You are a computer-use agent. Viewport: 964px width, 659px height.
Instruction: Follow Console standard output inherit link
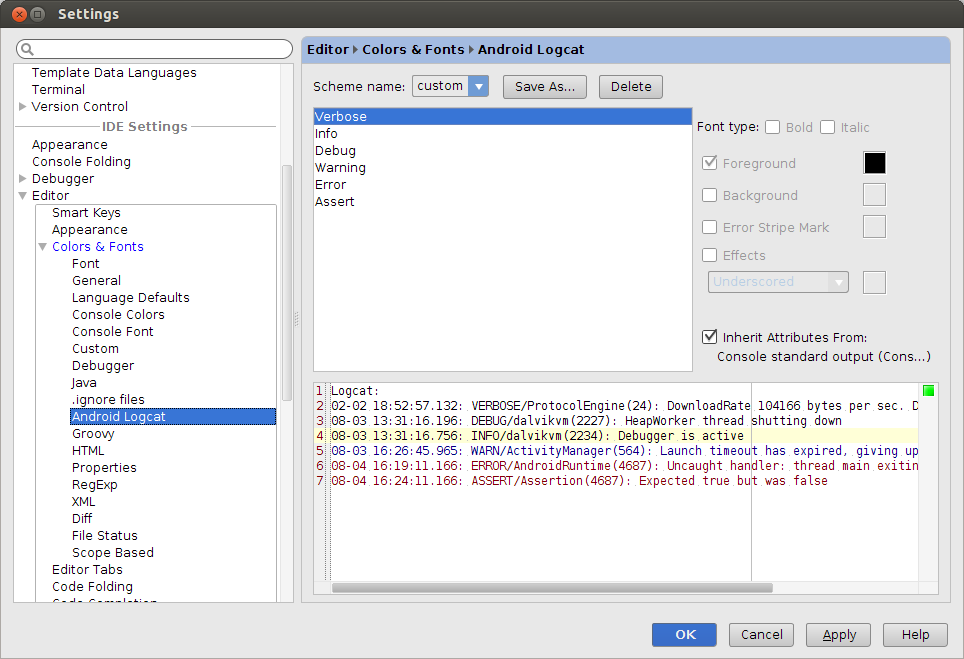(x=824, y=357)
